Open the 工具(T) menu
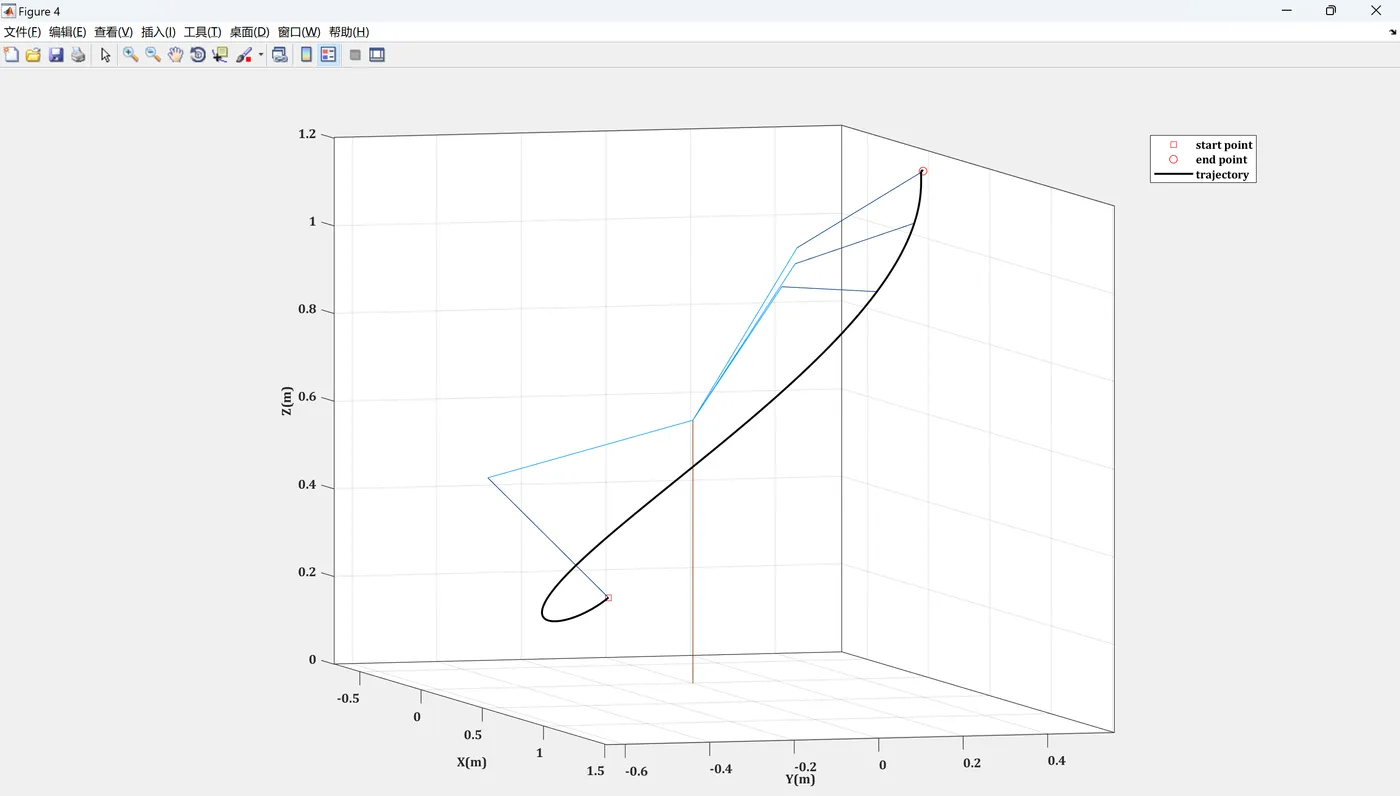The height and width of the screenshot is (796, 1400). click(x=202, y=32)
